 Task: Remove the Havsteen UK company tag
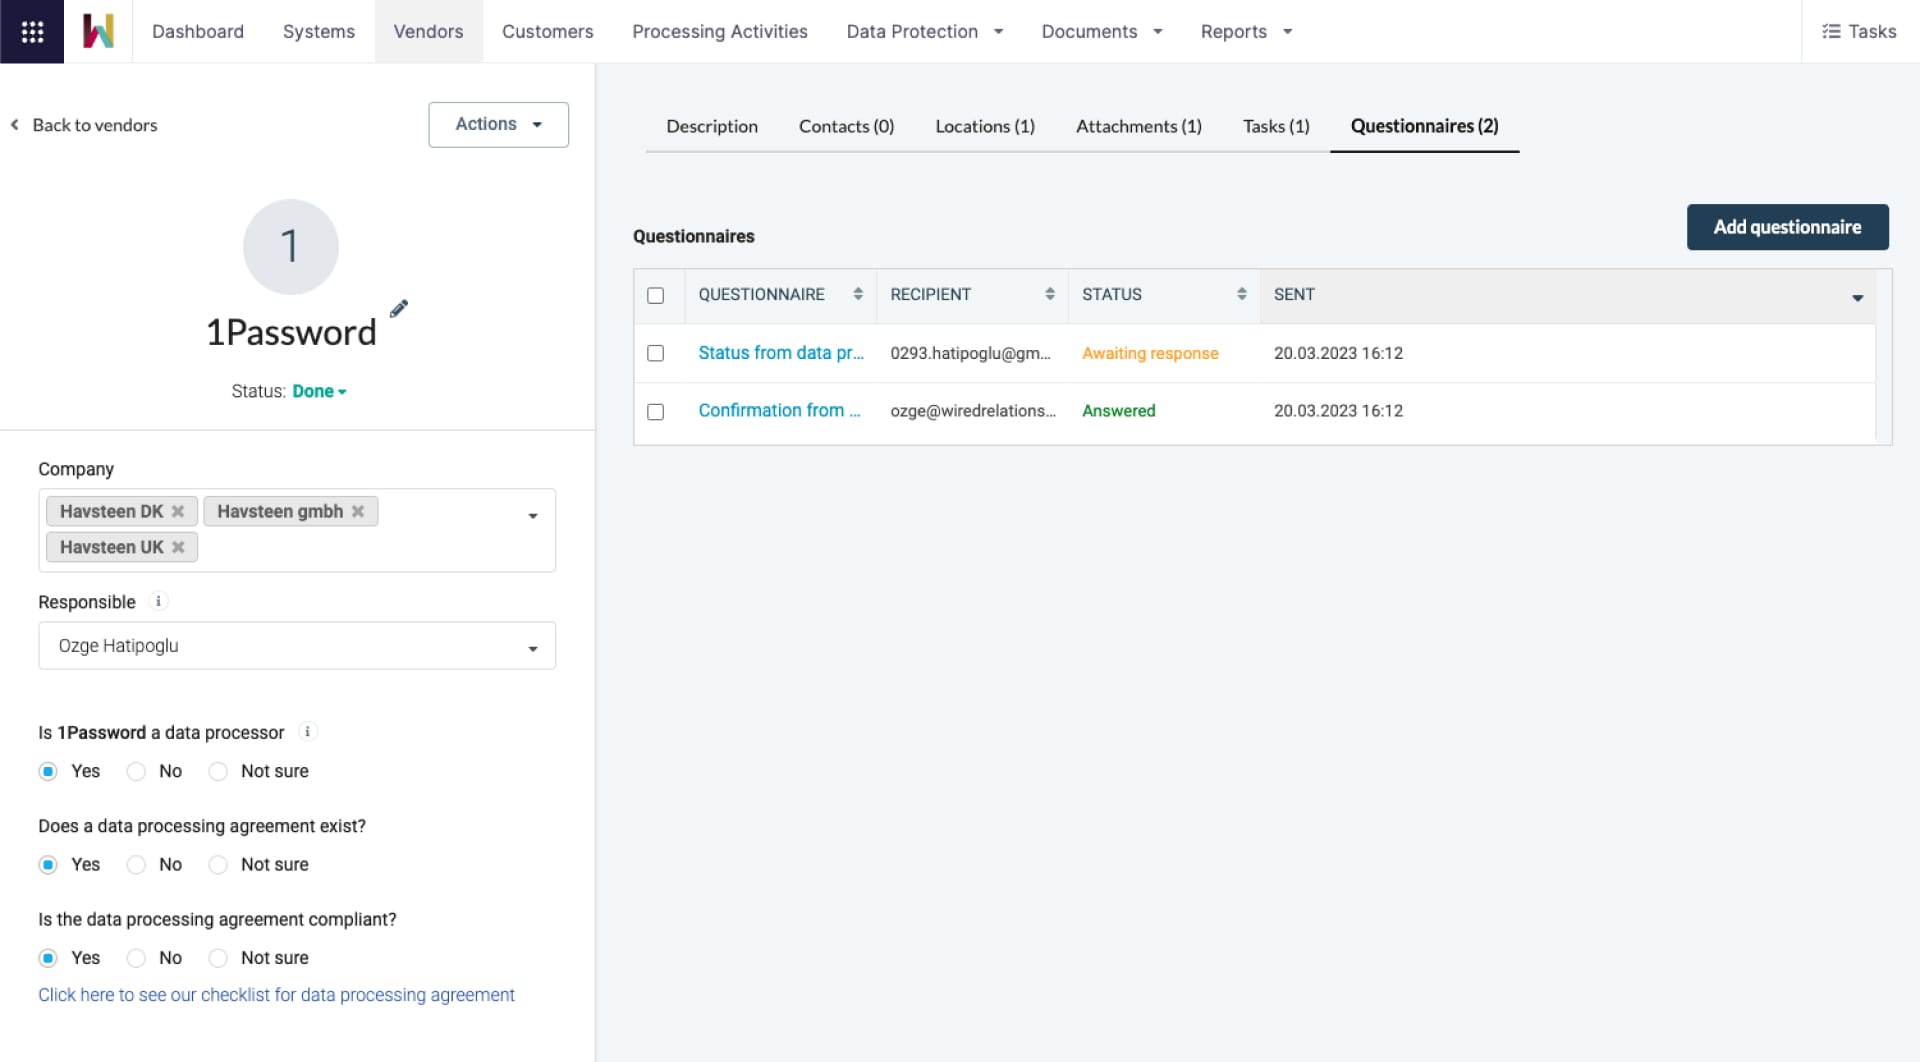pos(178,547)
